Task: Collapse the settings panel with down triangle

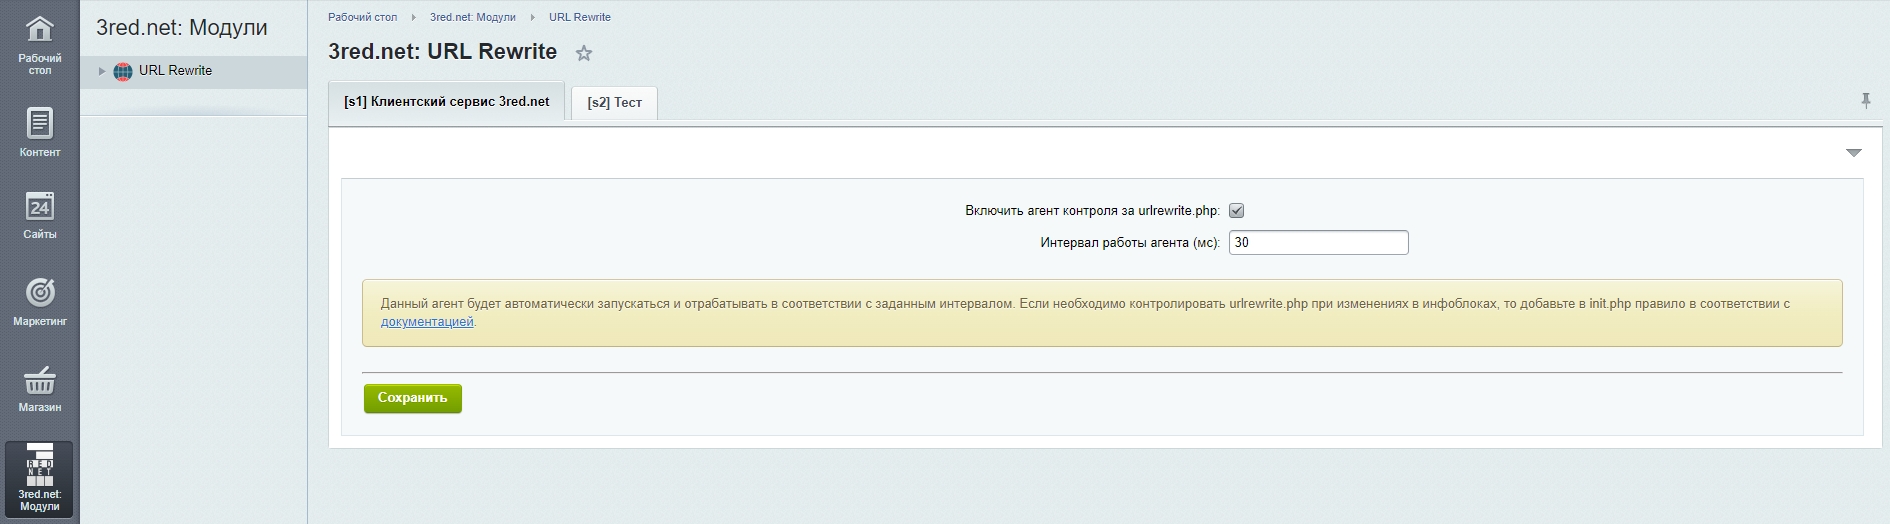Action: coord(1853,153)
